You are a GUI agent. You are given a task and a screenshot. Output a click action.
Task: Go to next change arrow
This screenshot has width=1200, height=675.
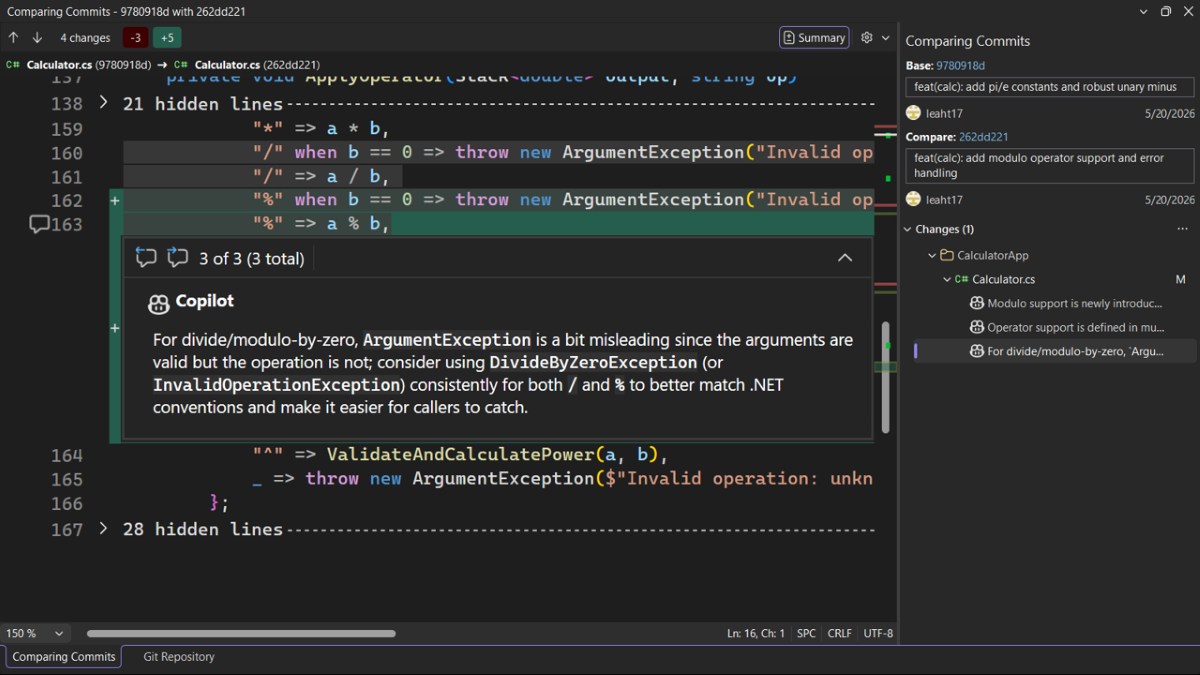(37, 38)
